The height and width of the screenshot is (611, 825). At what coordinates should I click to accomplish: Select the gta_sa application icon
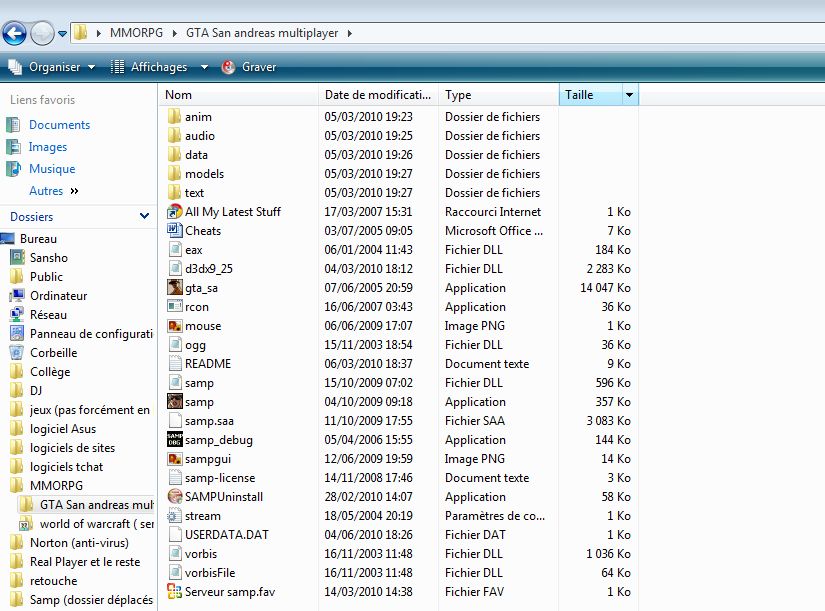[175, 287]
